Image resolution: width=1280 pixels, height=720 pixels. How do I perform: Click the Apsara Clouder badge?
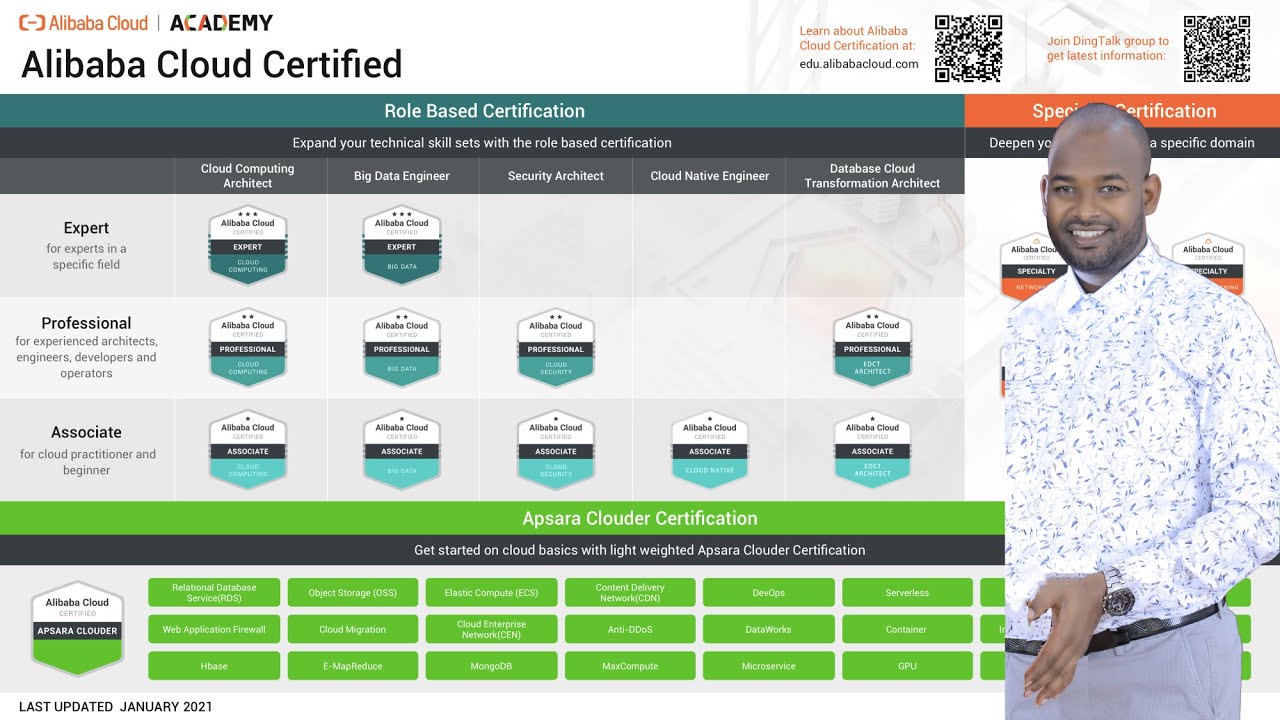[77, 628]
